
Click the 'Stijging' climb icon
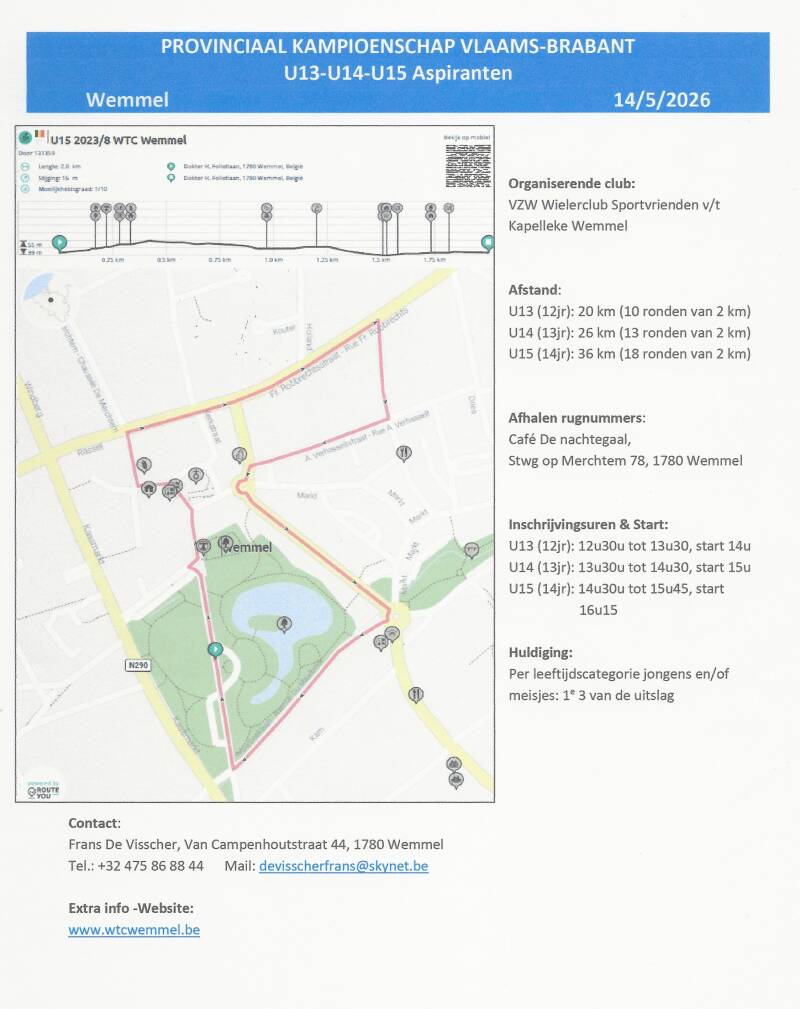point(25,178)
